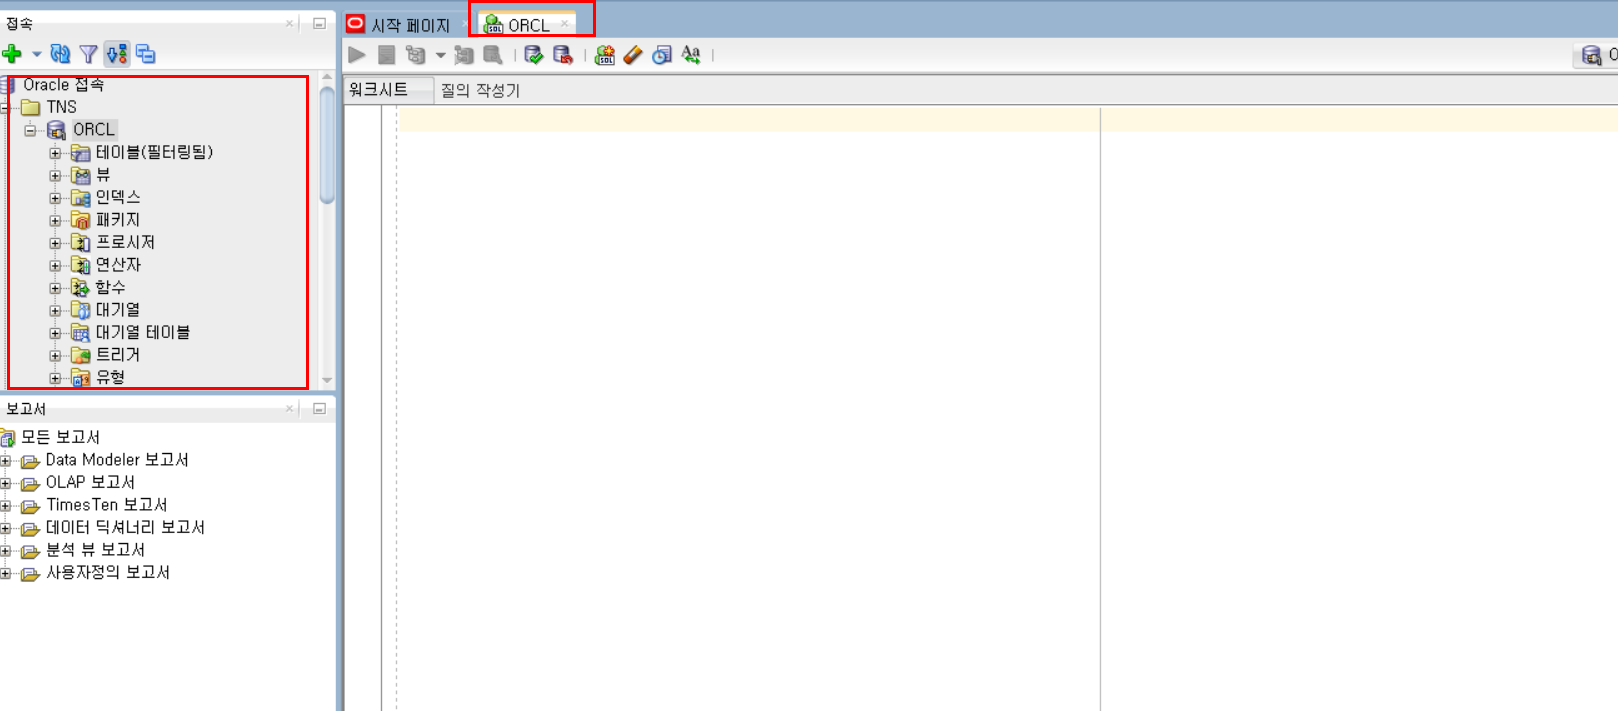The image size is (1618, 711).
Task: Select the ORCL connection in tree
Action: point(93,129)
